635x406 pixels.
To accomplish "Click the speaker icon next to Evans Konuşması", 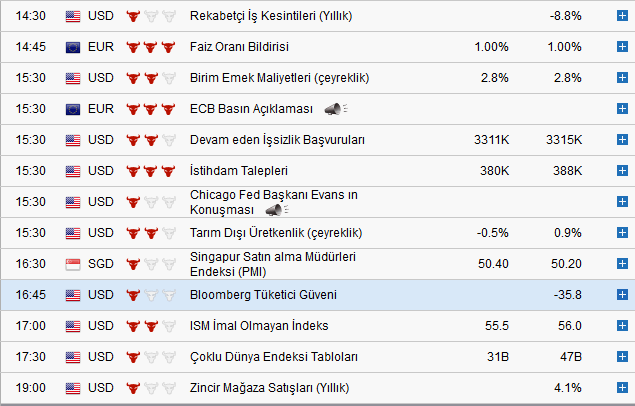I will point(272,210).
